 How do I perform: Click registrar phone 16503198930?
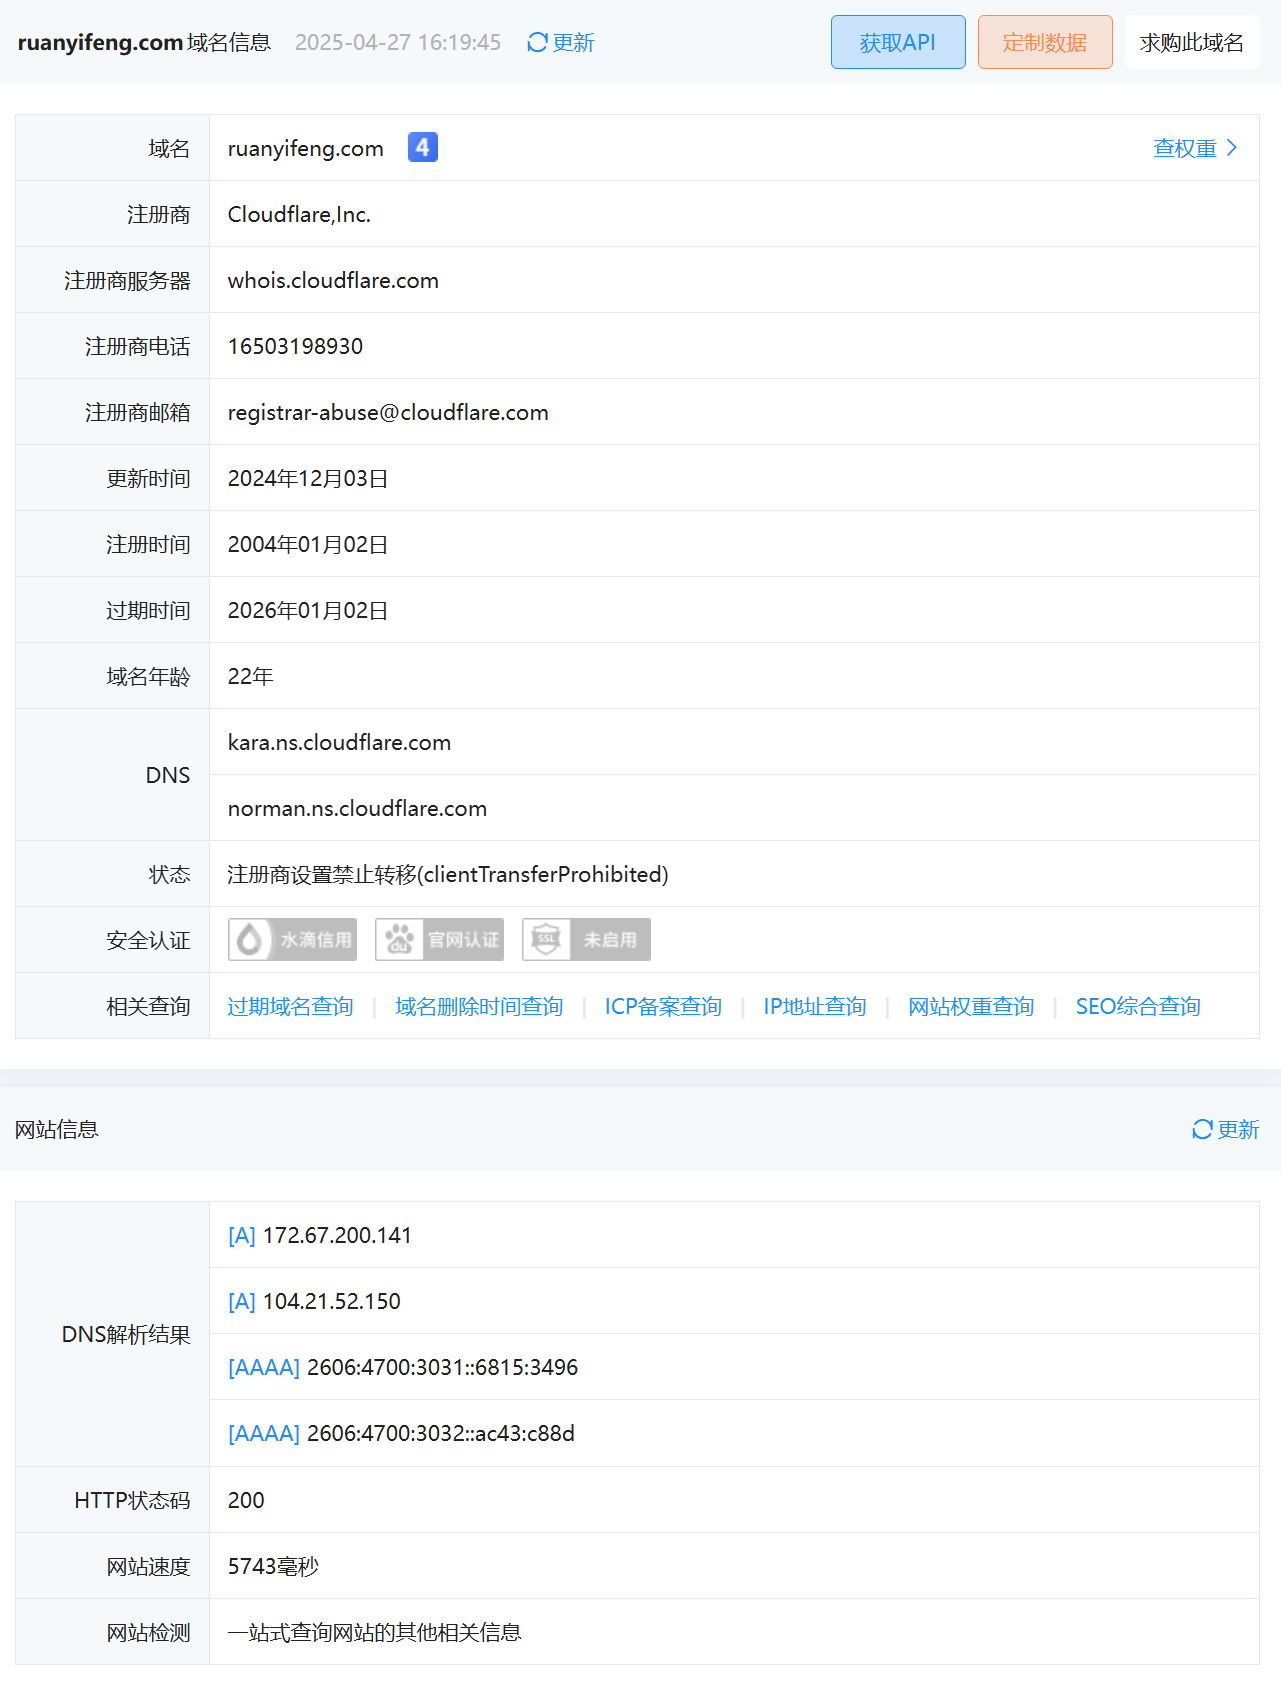click(x=295, y=346)
